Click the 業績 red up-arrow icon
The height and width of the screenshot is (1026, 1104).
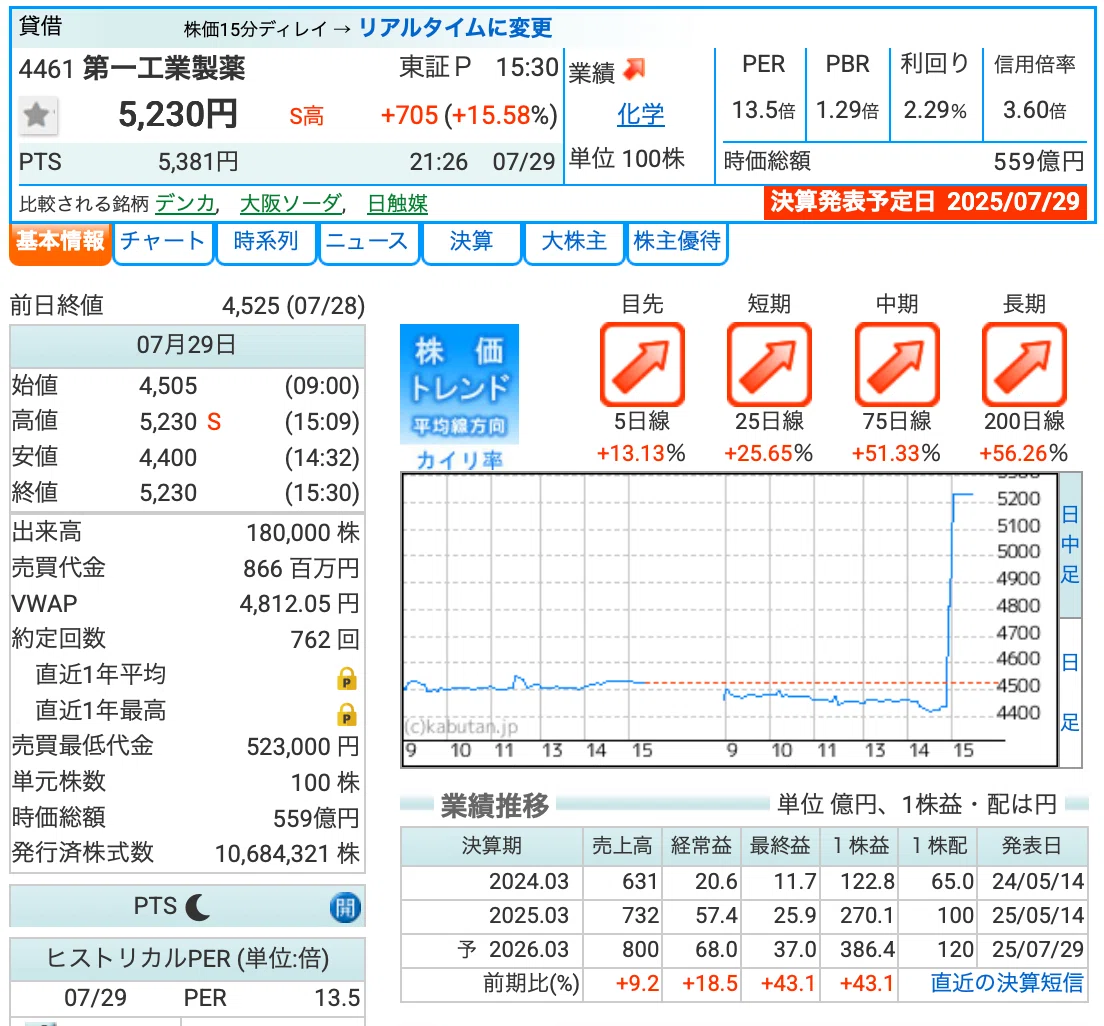634,69
